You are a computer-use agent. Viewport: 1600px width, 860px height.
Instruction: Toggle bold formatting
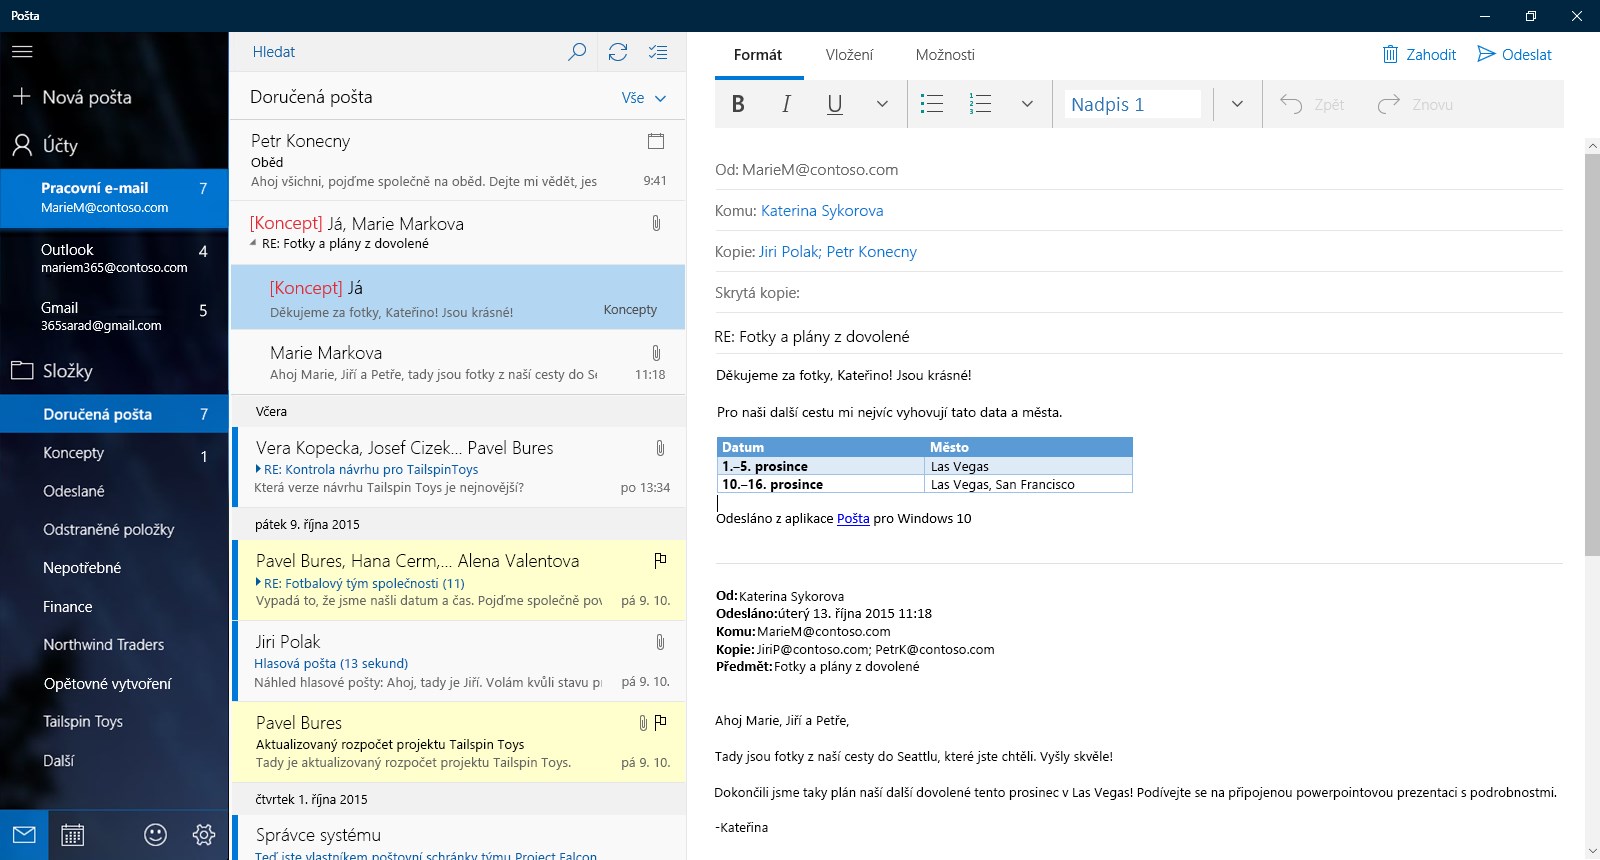(738, 104)
